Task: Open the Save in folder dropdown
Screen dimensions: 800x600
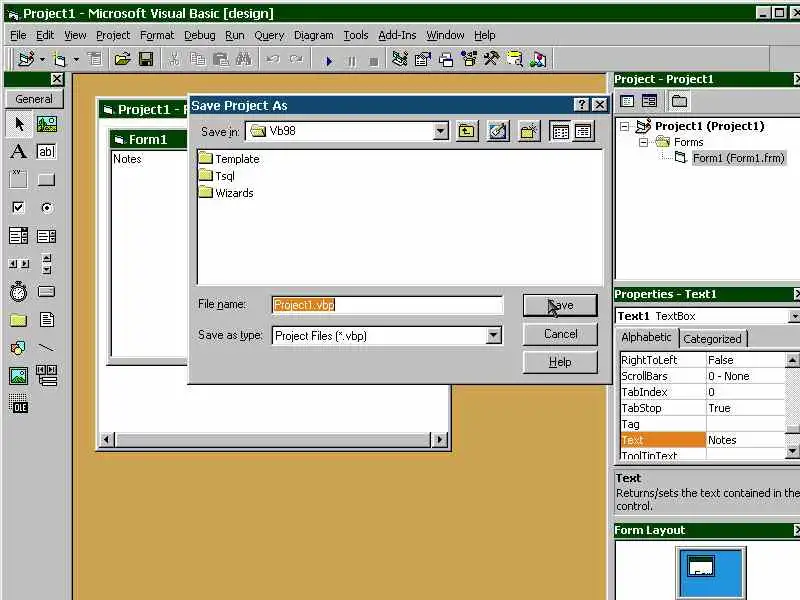Action: pos(440,131)
